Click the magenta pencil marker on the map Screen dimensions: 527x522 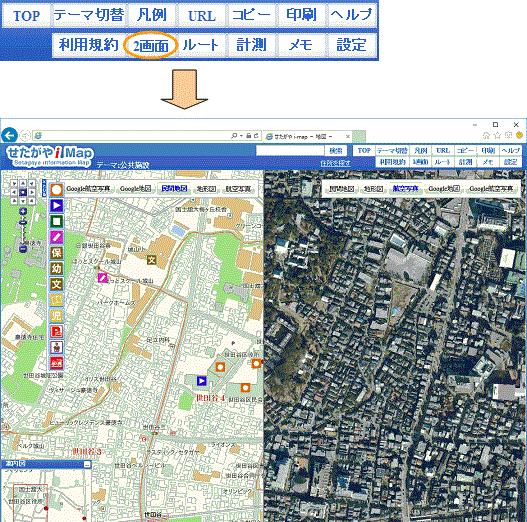[103, 278]
